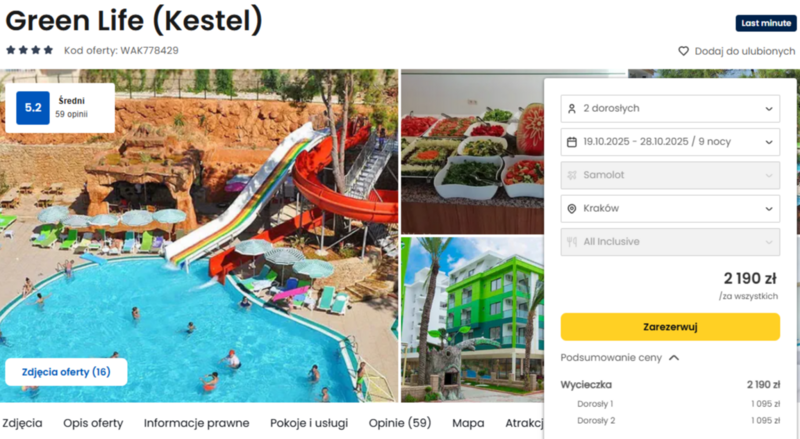Open the 2 dorosłych travelers dropdown
800x439 pixels.
670,109
